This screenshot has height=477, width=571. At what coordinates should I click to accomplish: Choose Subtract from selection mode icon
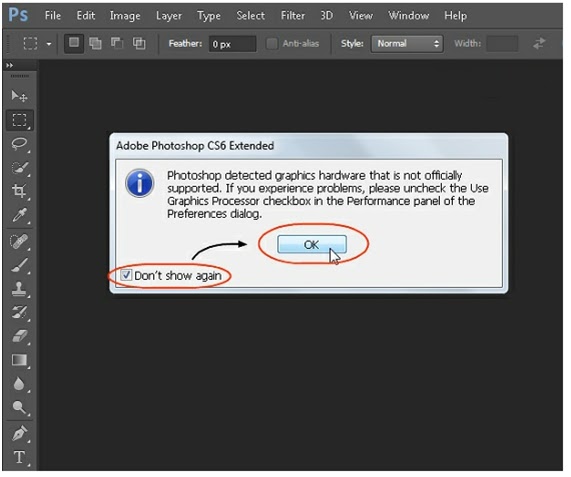click(117, 44)
